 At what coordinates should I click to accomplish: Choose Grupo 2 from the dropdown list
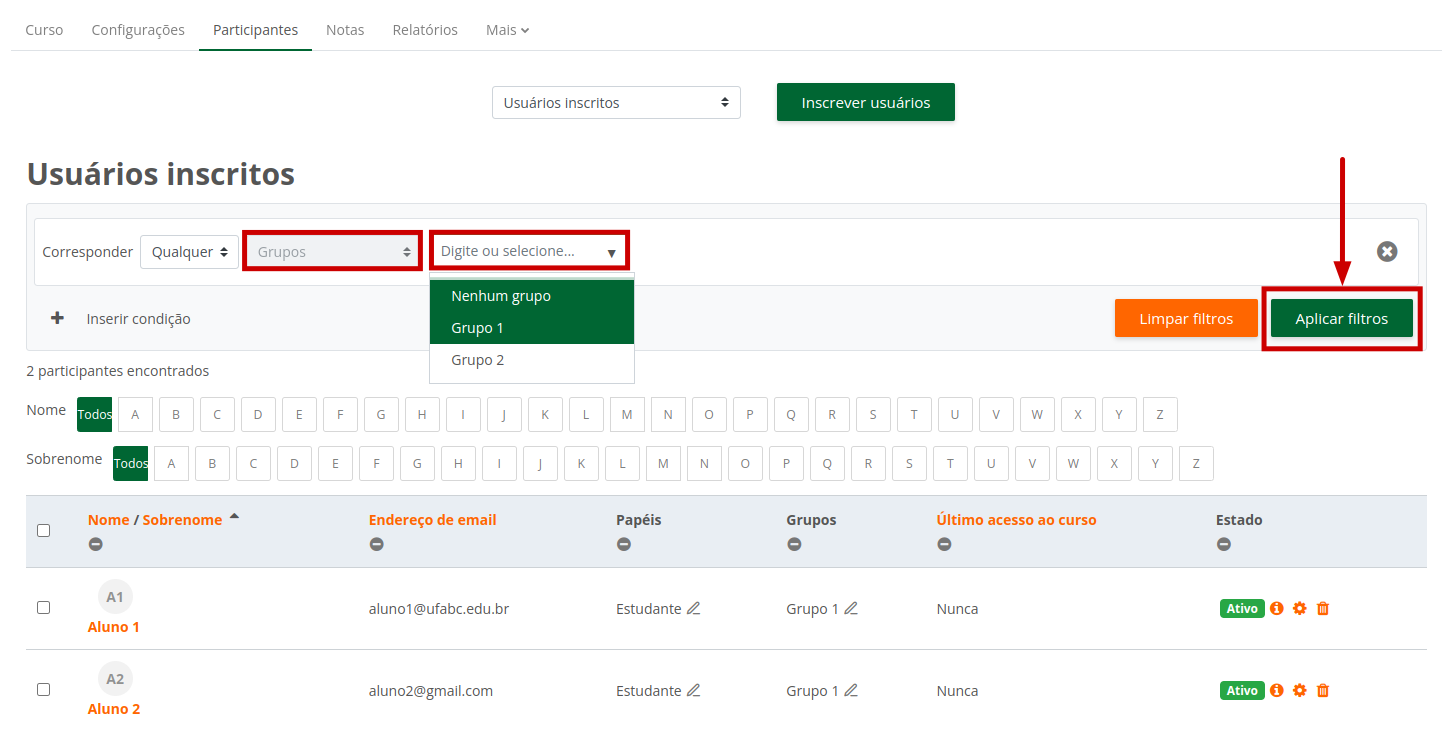coord(478,360)
